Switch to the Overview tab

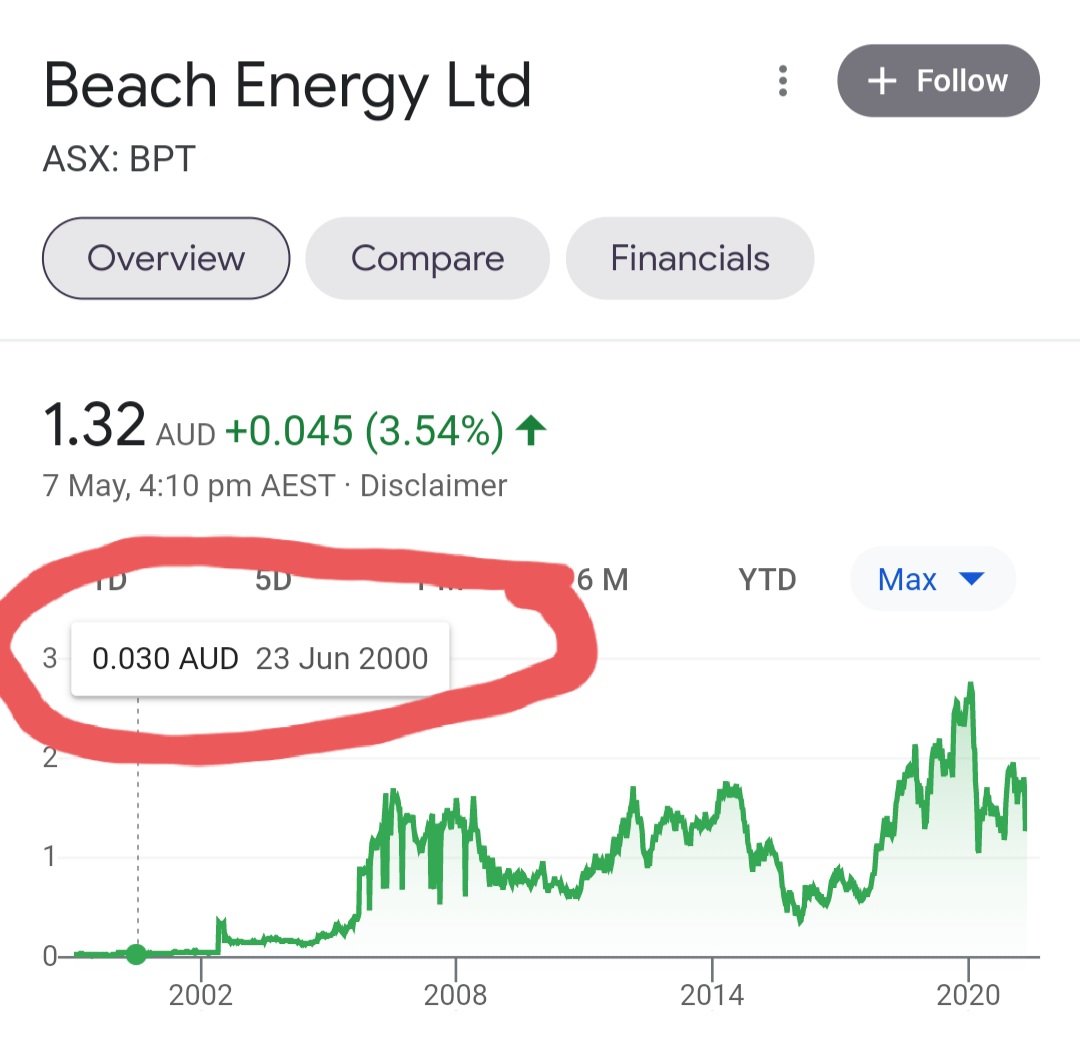pyautogui.click(x=166, y=258)
